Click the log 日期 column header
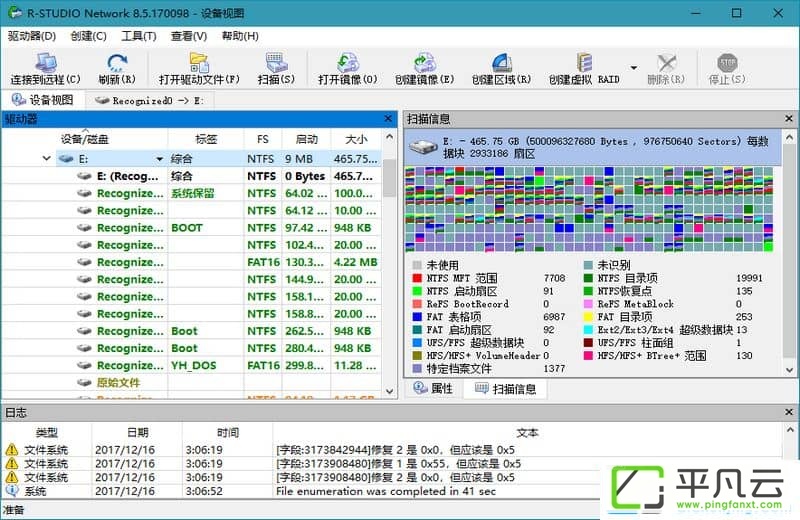Image resolution: width=800 pixels, height=520 pixels. pos(138,433)
